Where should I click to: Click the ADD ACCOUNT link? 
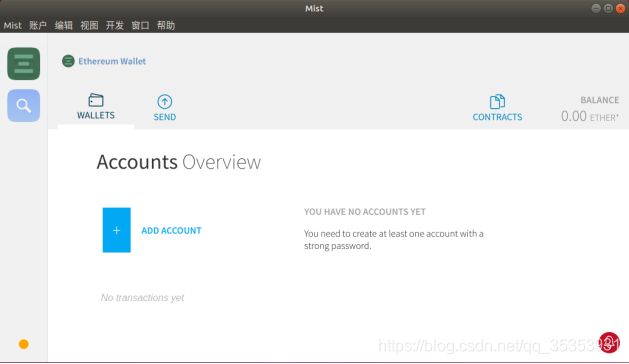coord(171,230)
